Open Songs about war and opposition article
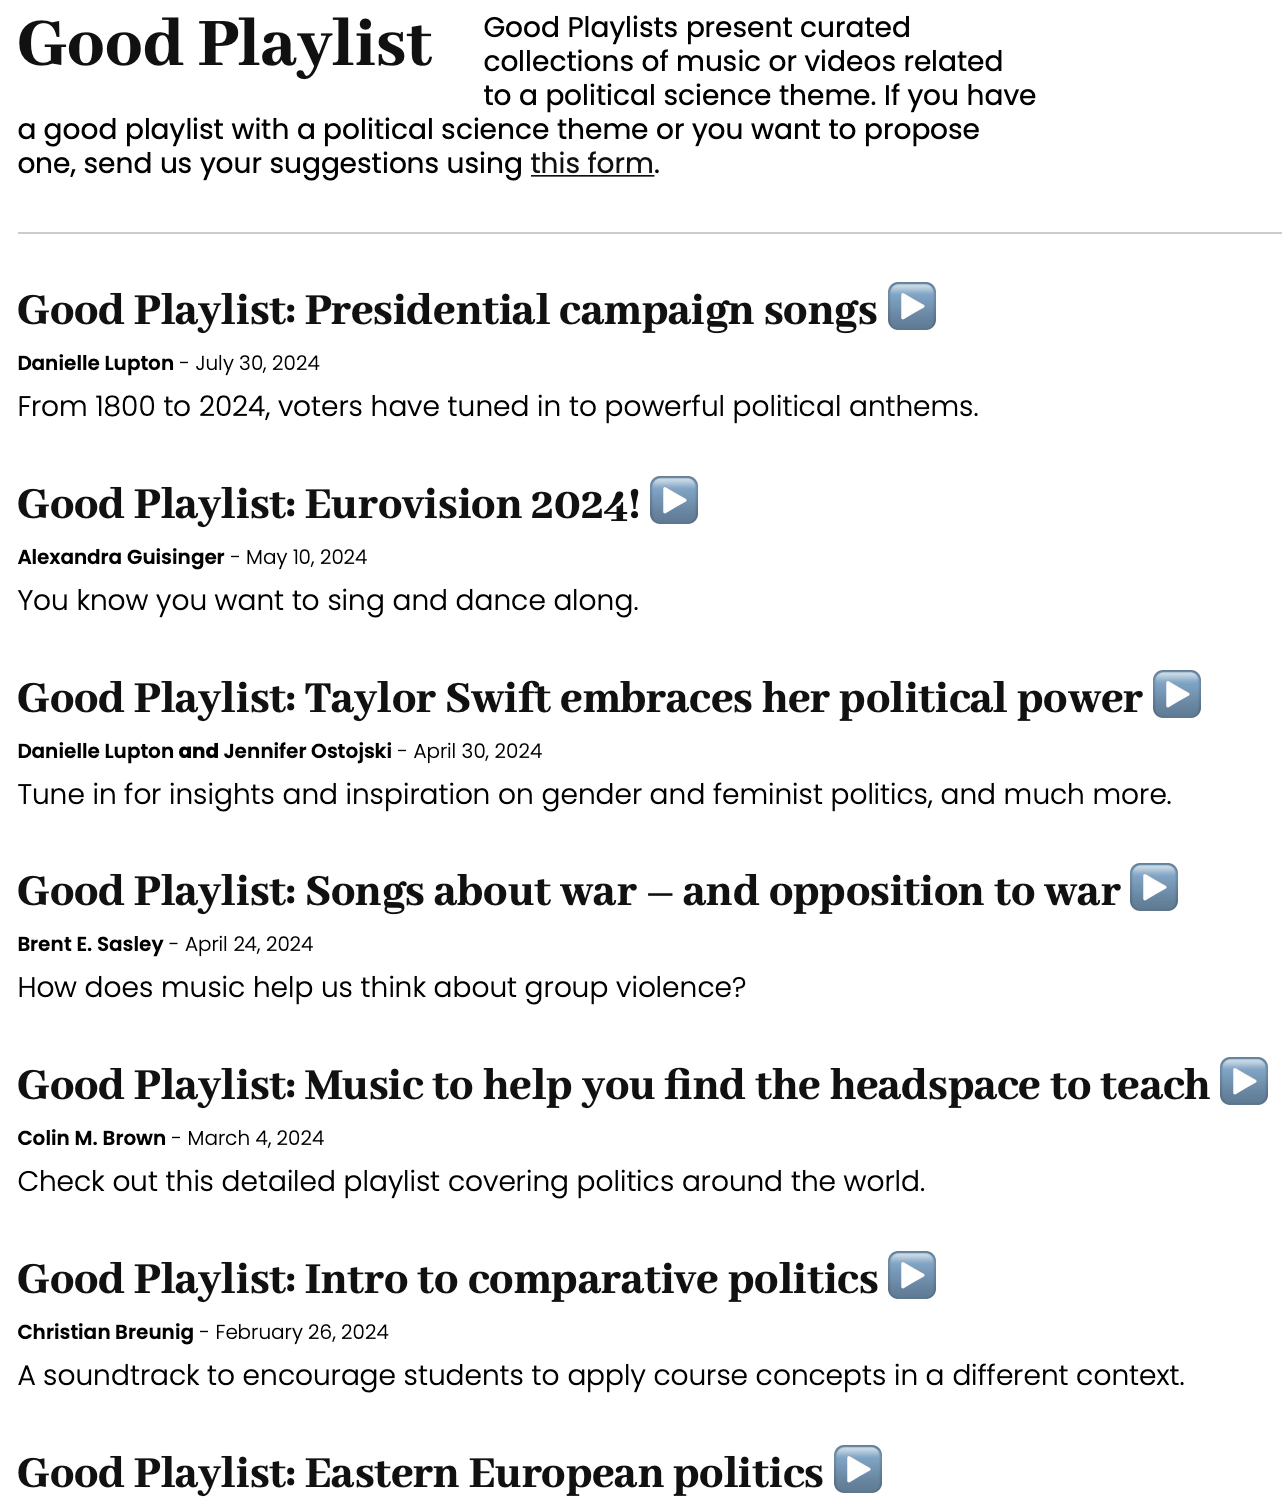 click(567, 891)
